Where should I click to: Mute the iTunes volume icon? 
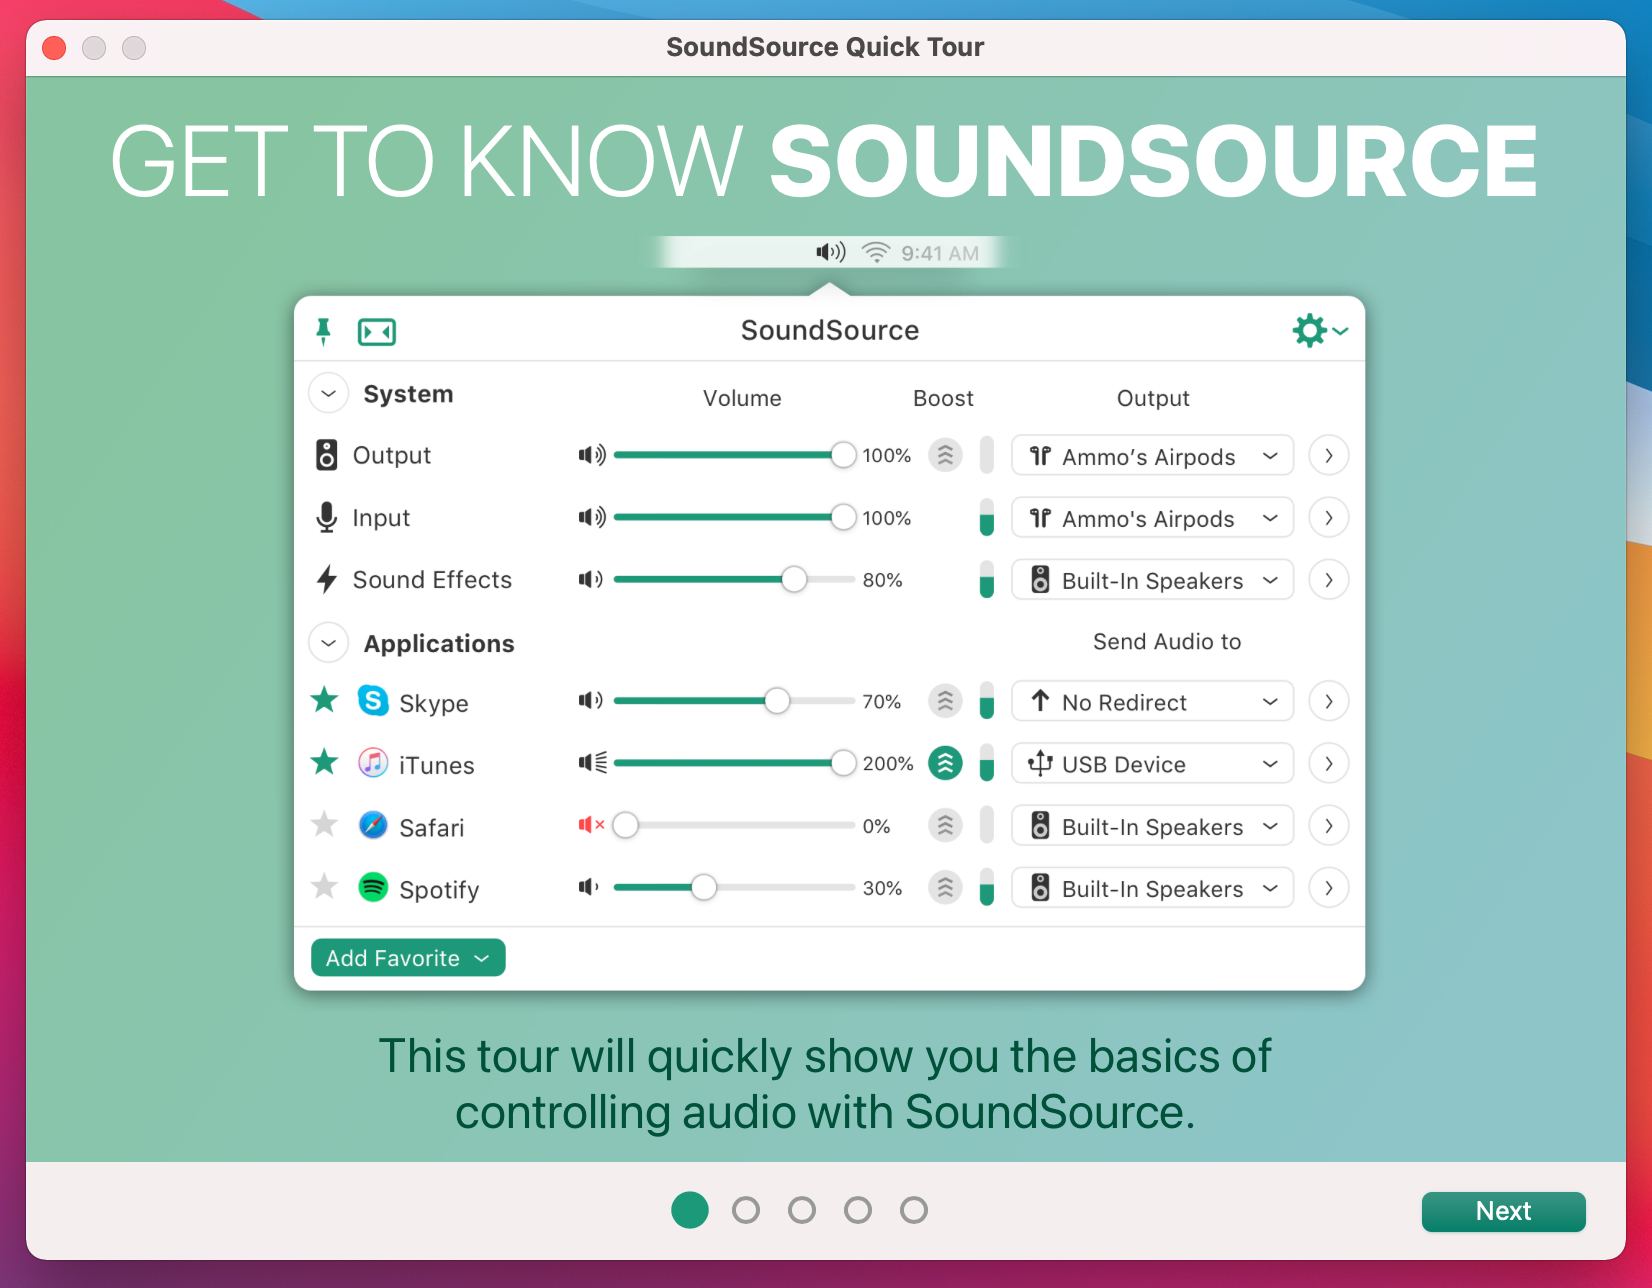593,763
